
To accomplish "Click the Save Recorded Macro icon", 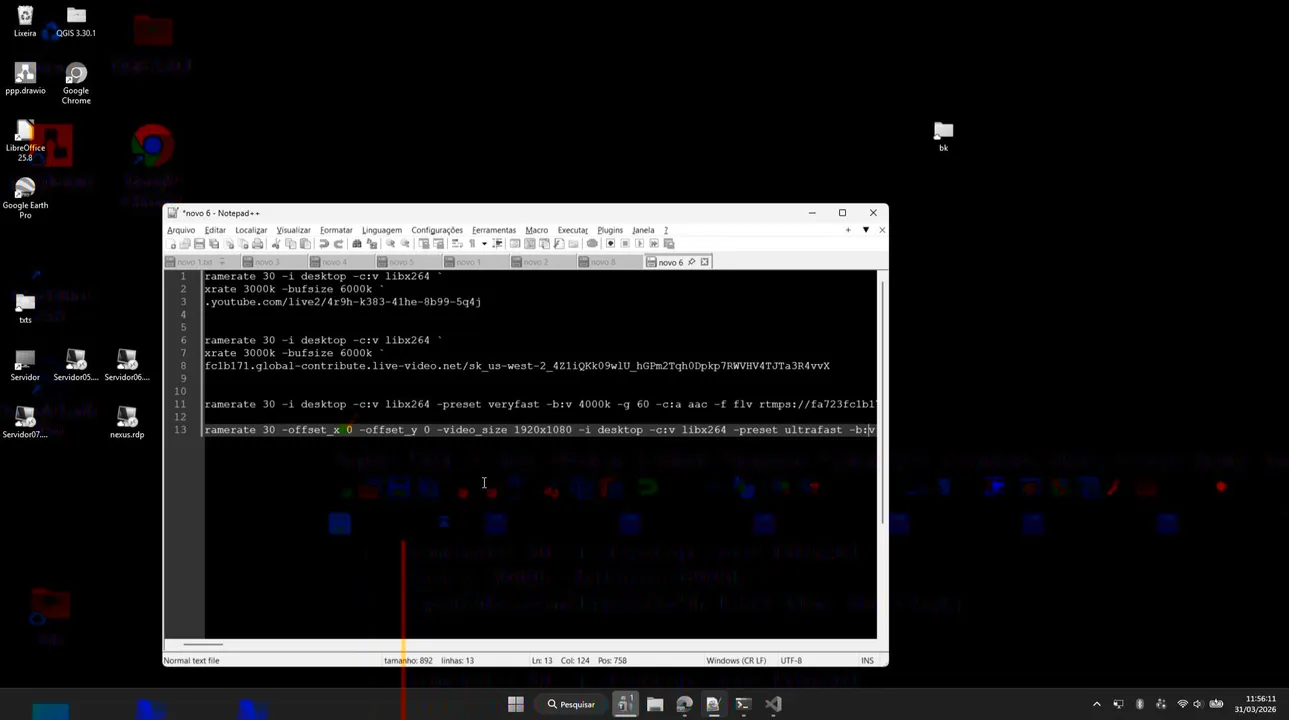I will coord(668,244).
